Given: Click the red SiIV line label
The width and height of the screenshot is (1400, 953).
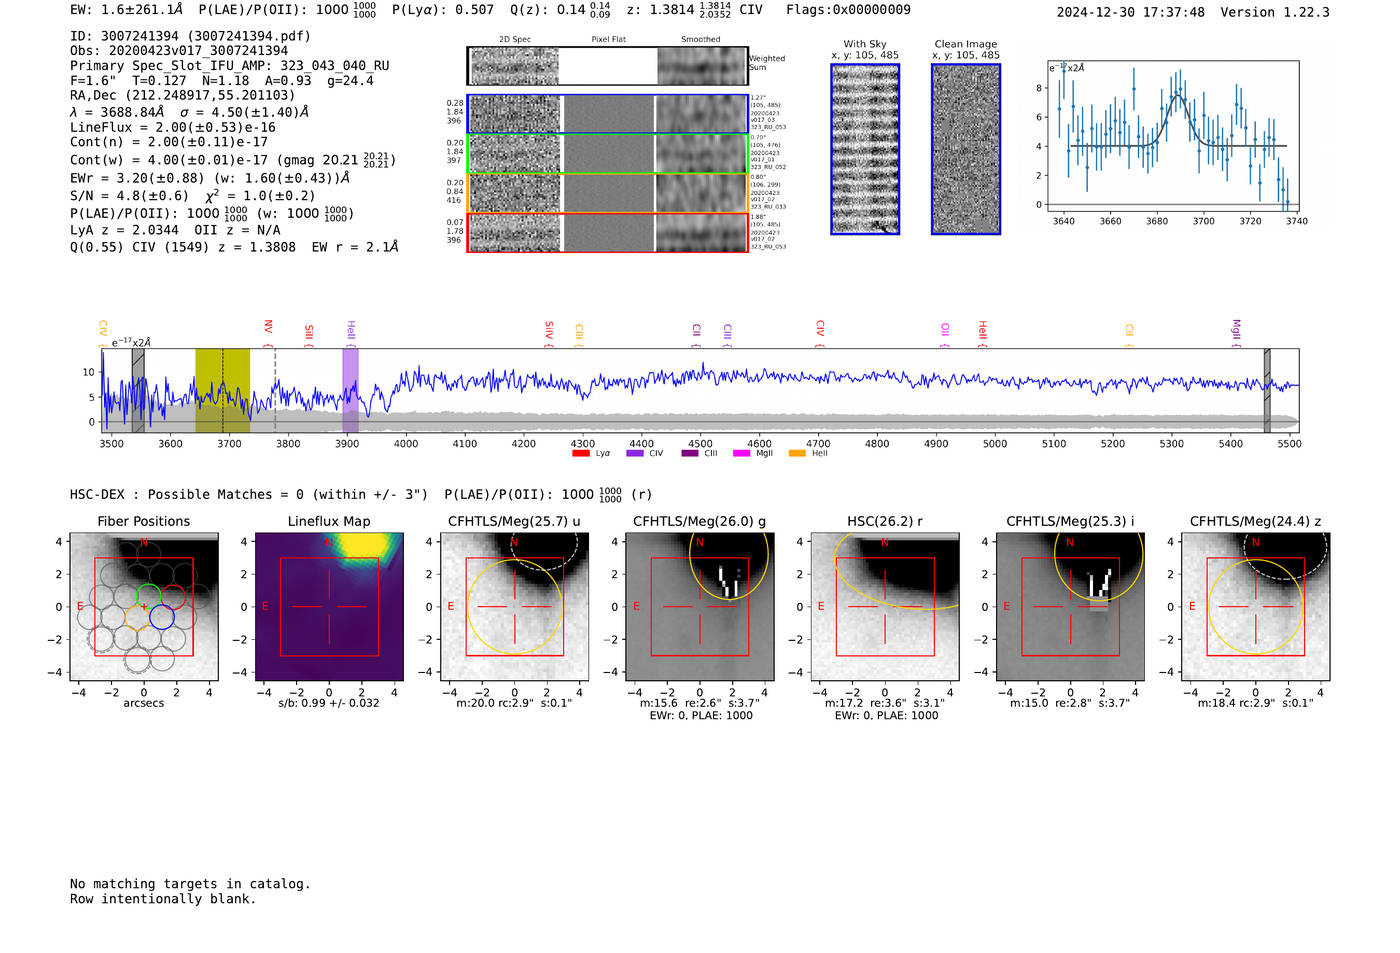Looking at the screenshot, I should click(549, 331).
